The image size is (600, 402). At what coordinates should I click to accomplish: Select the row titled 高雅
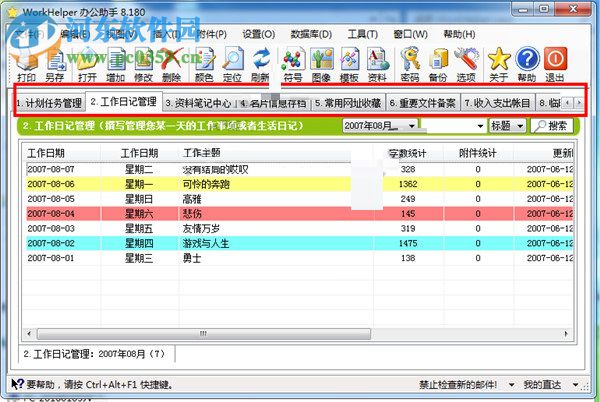pos(300,199)
